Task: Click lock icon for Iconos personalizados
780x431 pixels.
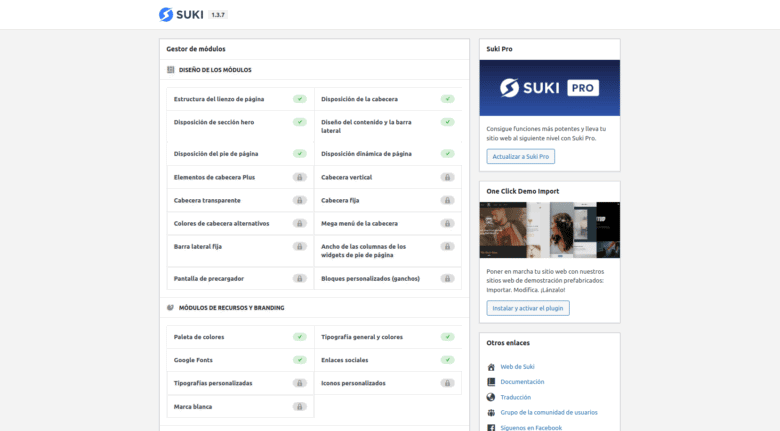Action: [x=447, y=383]
